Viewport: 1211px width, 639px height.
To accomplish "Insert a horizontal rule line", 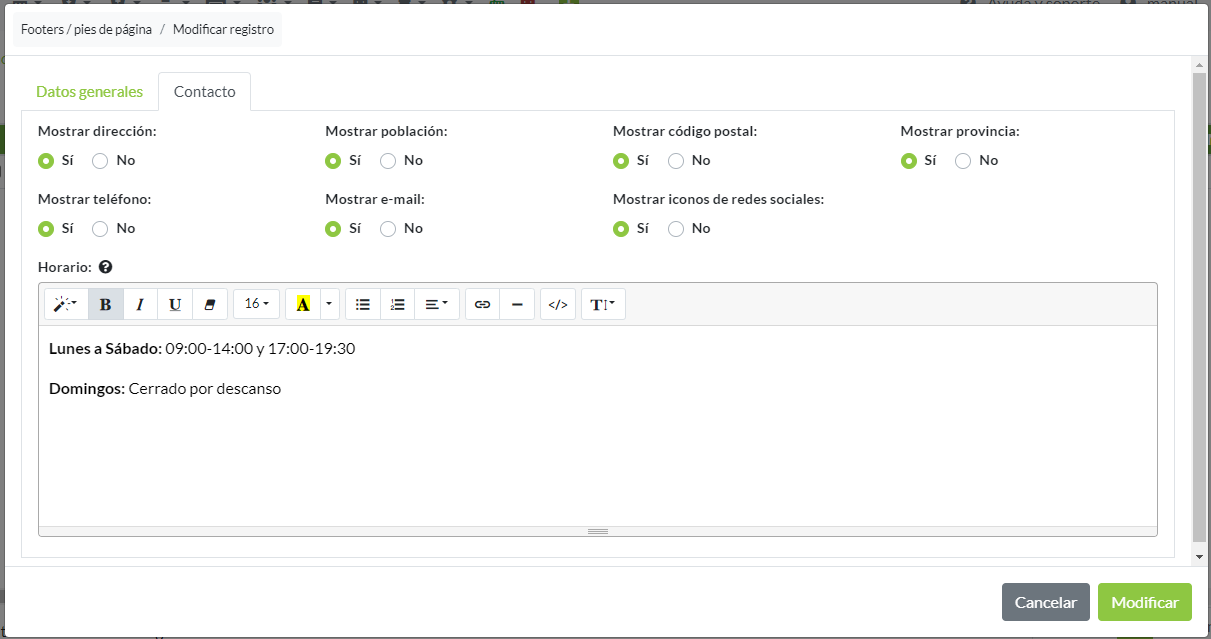I will click(x=516, y=304).
